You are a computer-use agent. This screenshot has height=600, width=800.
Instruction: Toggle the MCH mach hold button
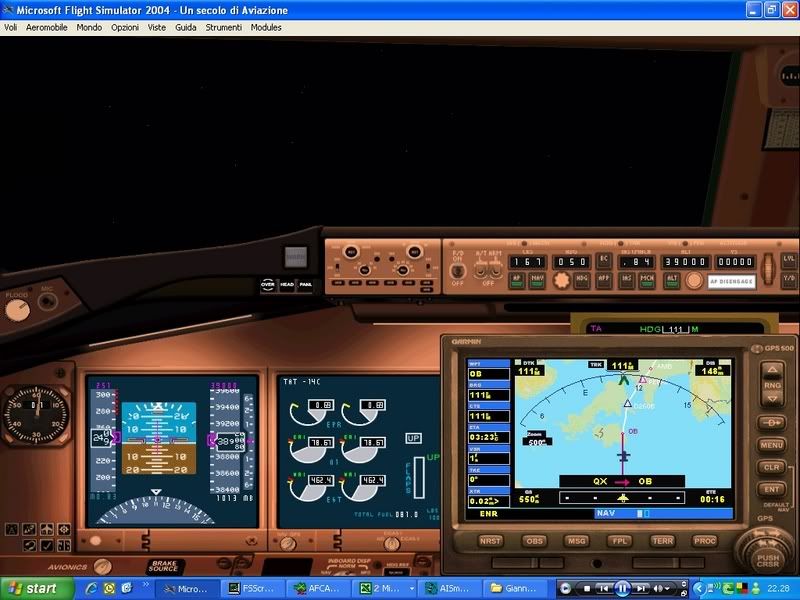(647, 280)
